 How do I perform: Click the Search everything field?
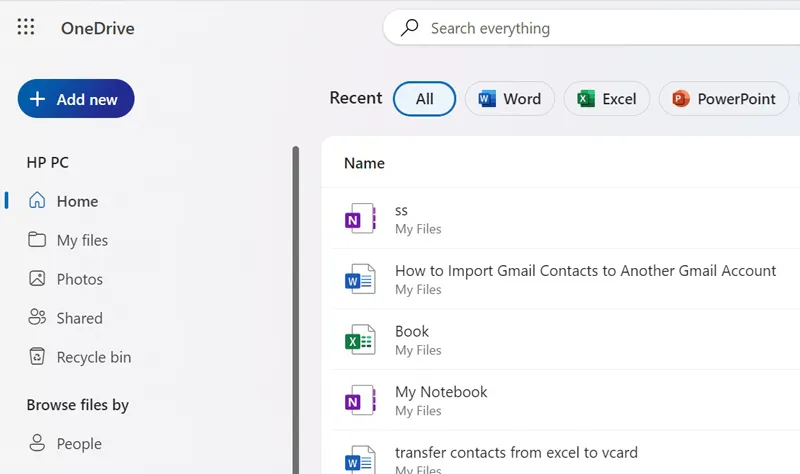(592, 28)
